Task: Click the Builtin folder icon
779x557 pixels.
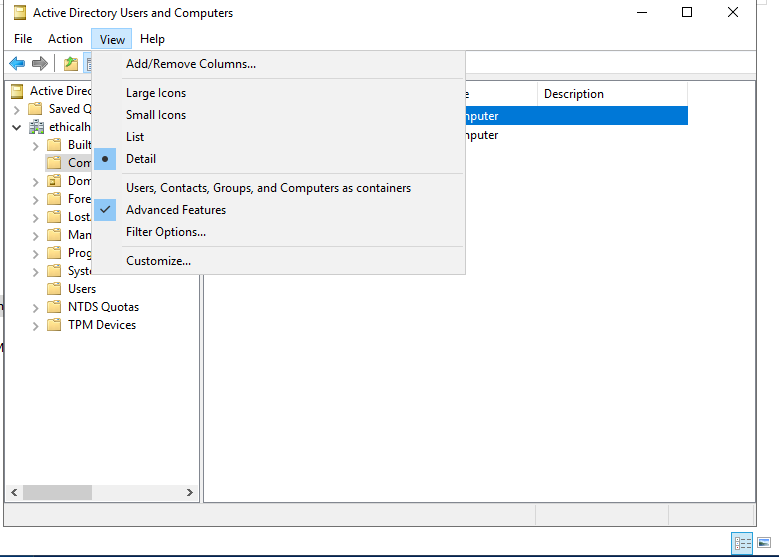Action: [54, 145]
